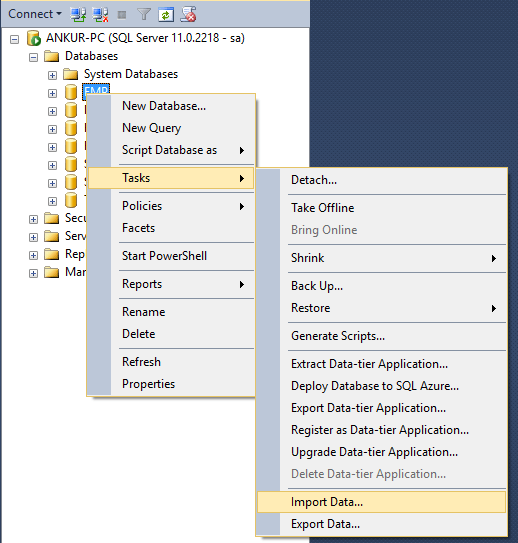The width and height of the screenshot is (518, 543).
Task: Open the Reports submenu
Action: point(171,284)
